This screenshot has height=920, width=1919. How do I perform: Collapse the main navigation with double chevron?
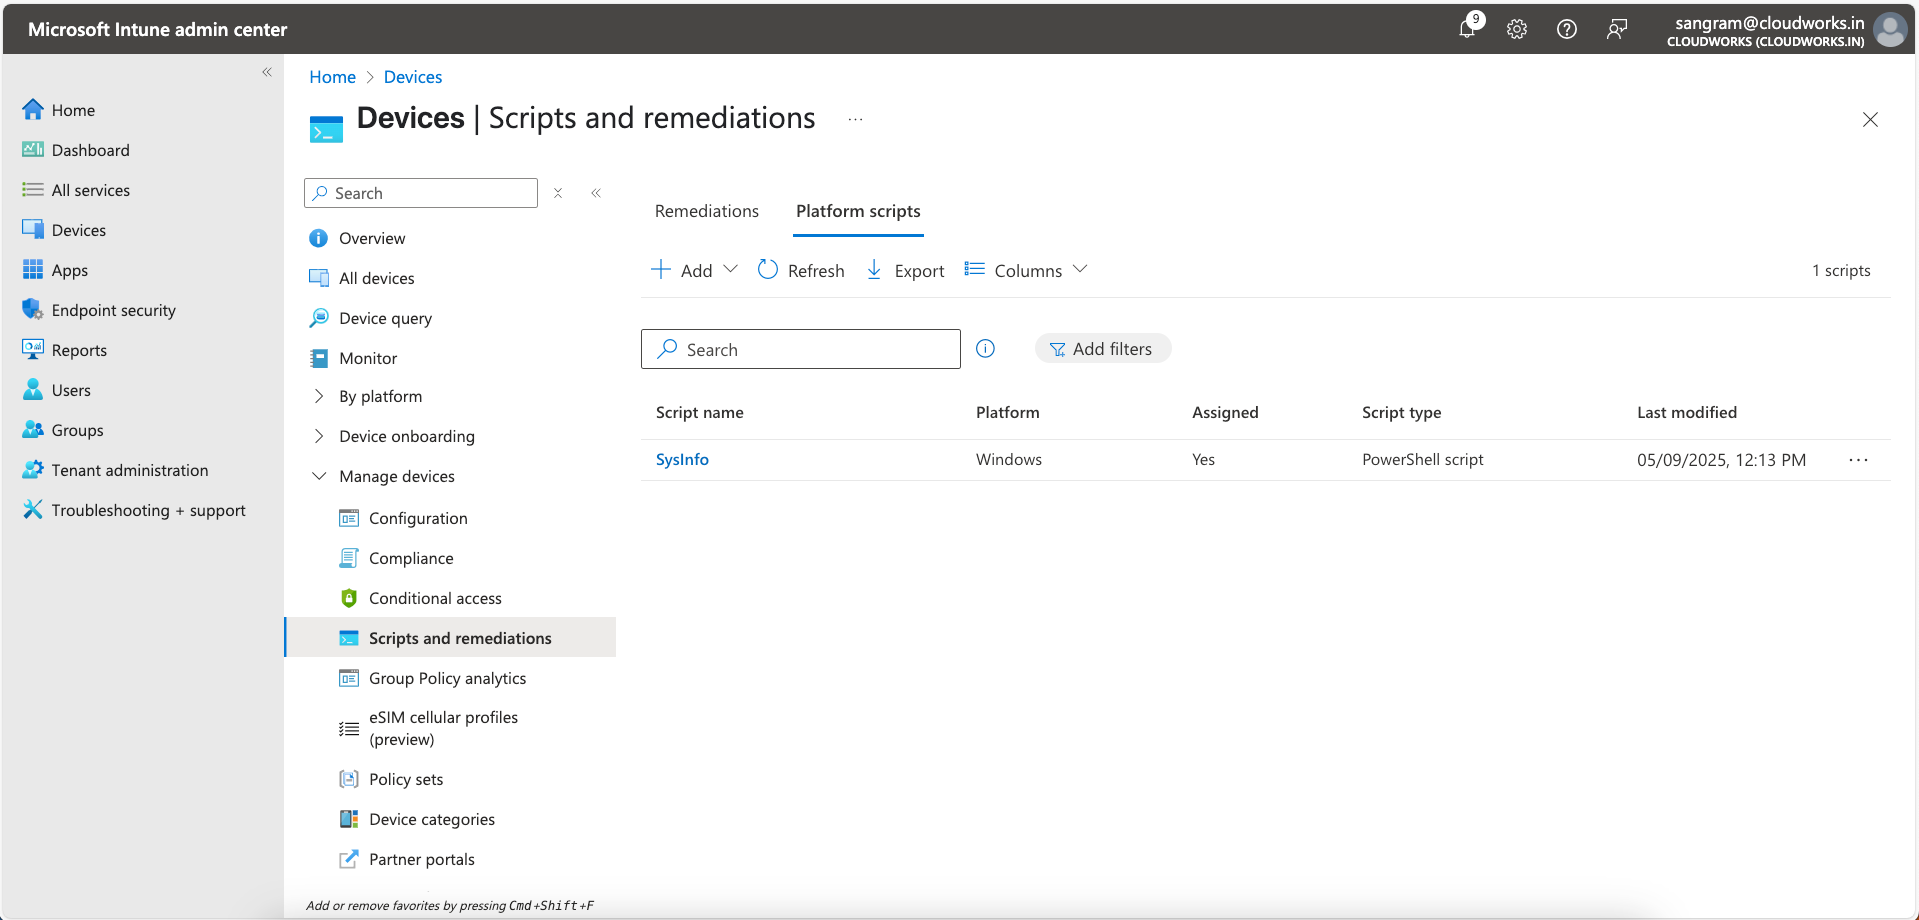point(267,72)
